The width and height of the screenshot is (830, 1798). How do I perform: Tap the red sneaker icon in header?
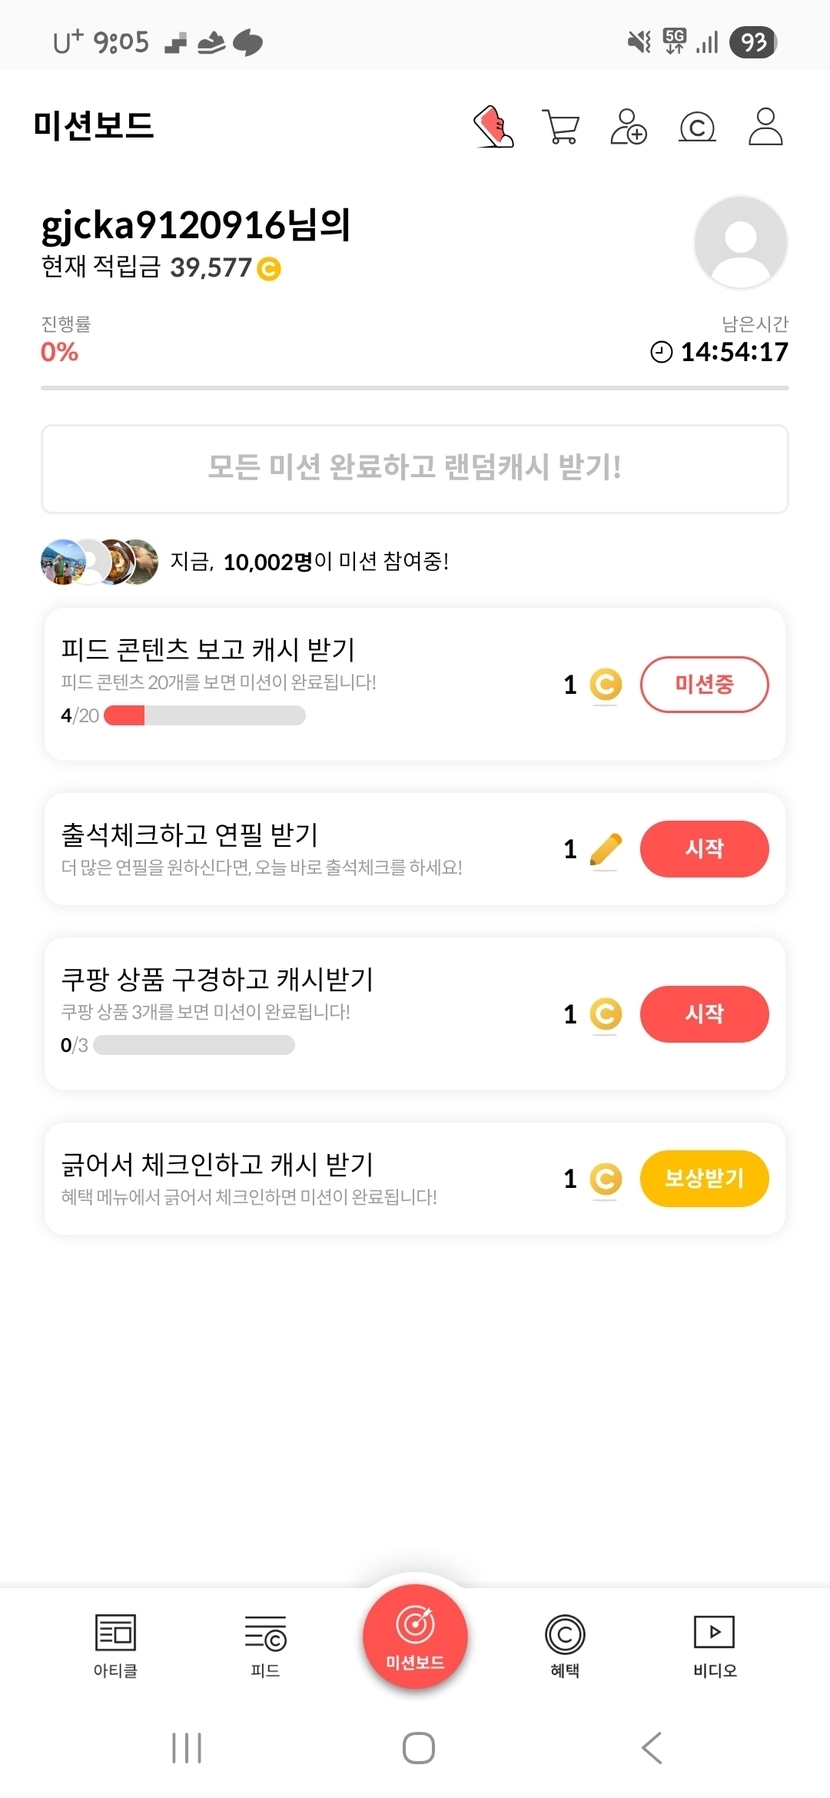tap(493, 127)
